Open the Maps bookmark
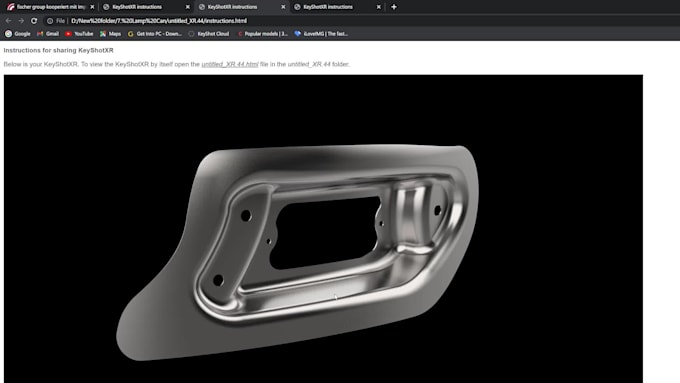The height and width of the screenshot is (383, 680). 110,34
